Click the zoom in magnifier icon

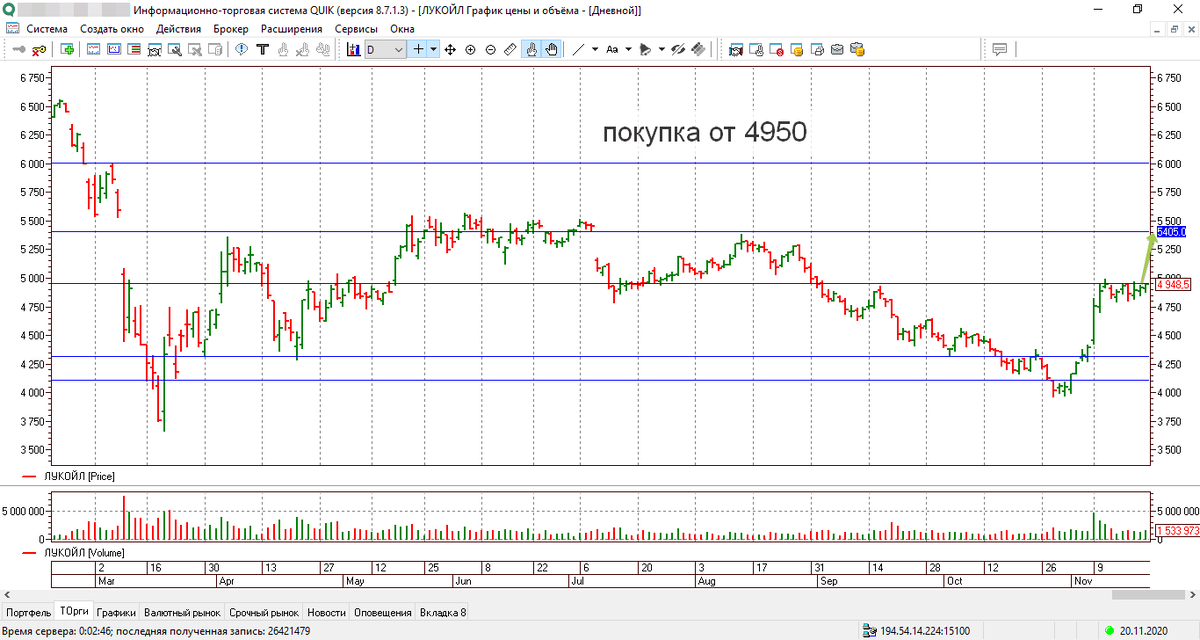coord(470,49)
